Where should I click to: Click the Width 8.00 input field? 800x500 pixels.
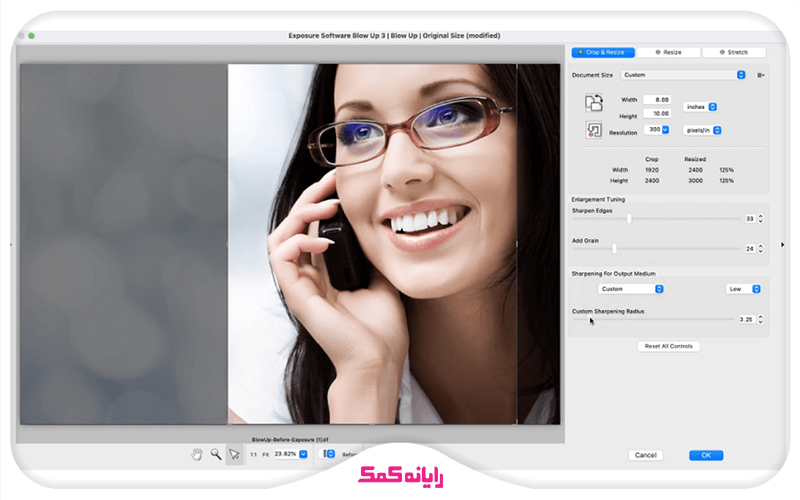point(657,99)
